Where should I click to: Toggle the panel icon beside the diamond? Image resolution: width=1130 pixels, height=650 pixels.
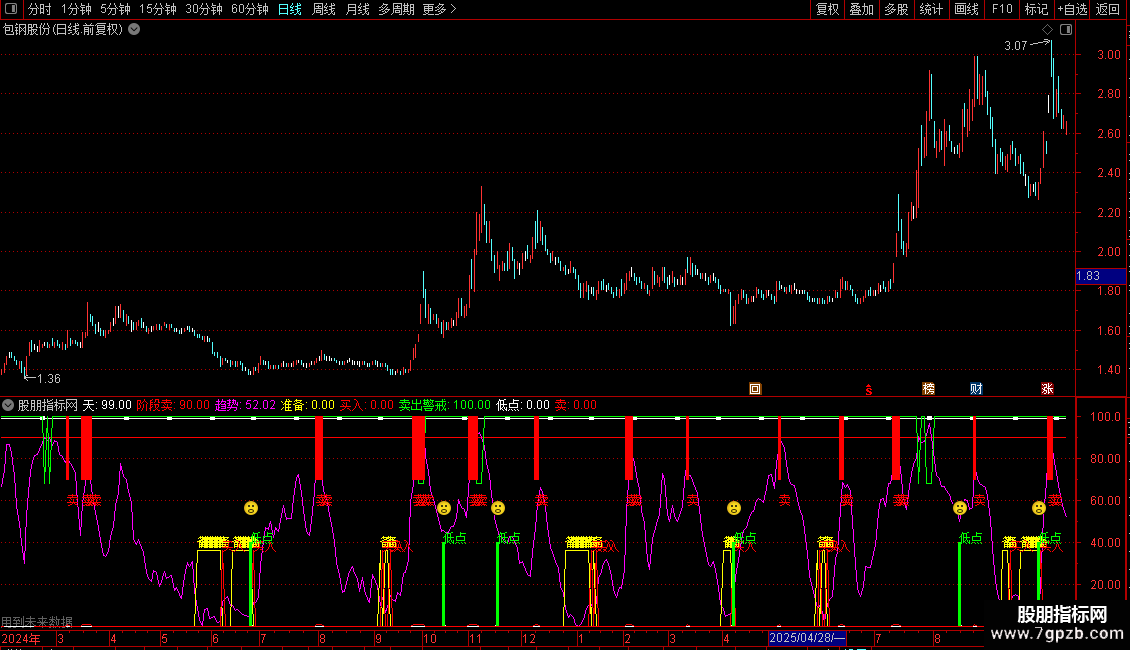[x=1066, y=30]
